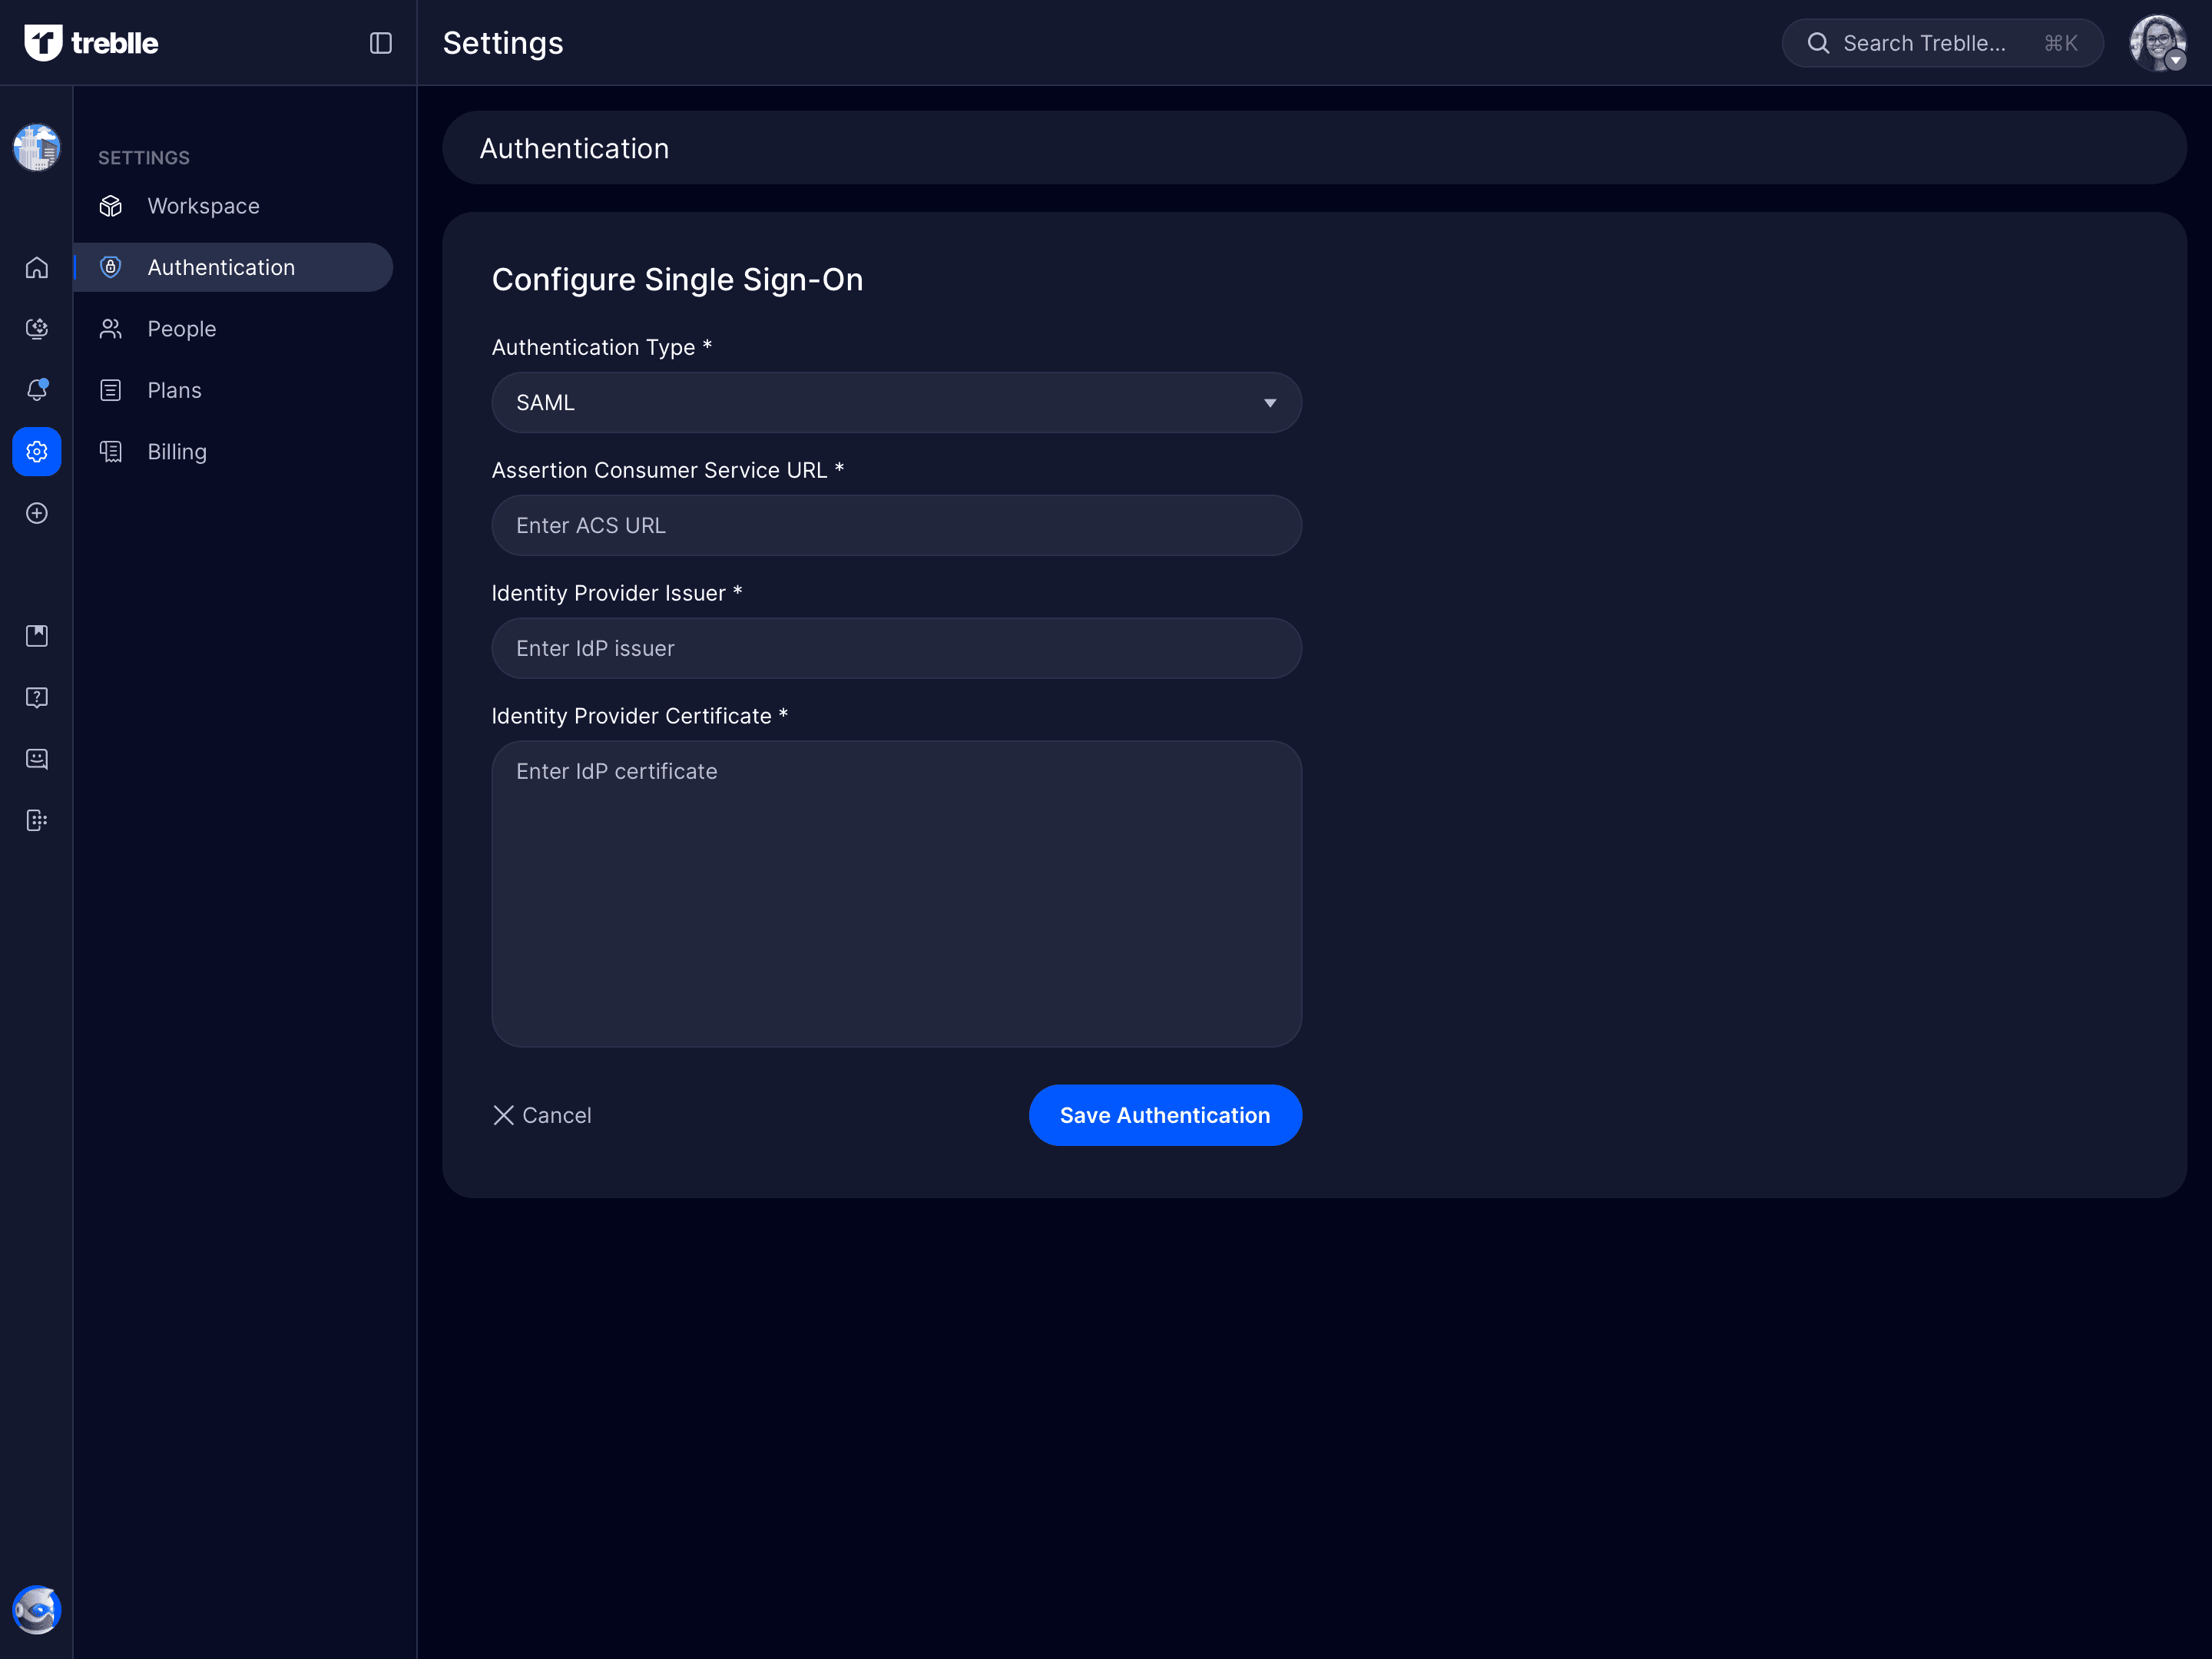Open help via the question mark icon
This screenshot has width=2212, height=1659.
point(37,697)
